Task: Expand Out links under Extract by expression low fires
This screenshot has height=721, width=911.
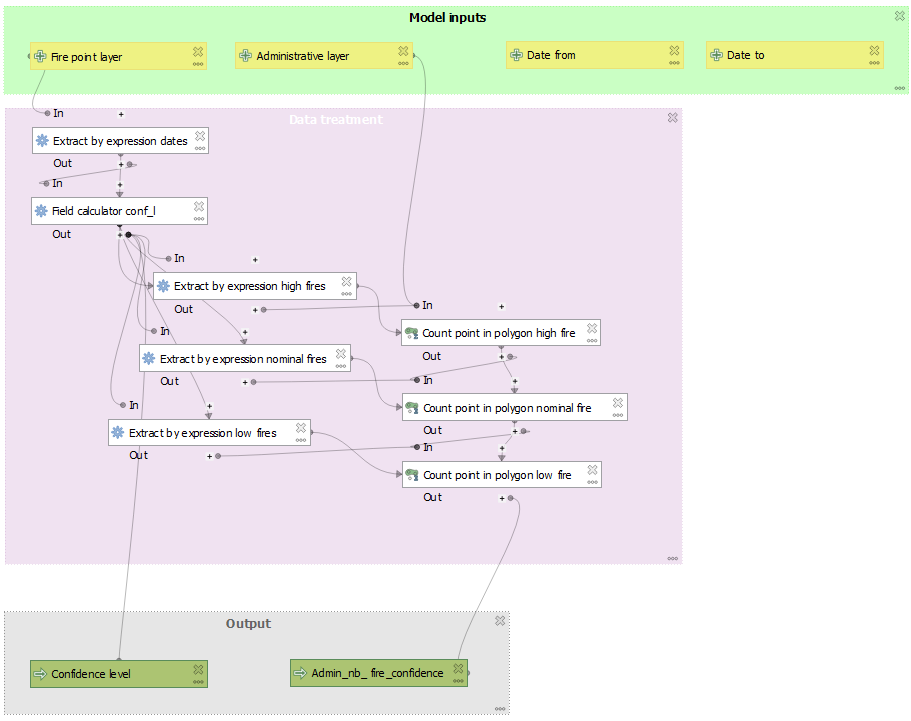Action: (209, 456)
